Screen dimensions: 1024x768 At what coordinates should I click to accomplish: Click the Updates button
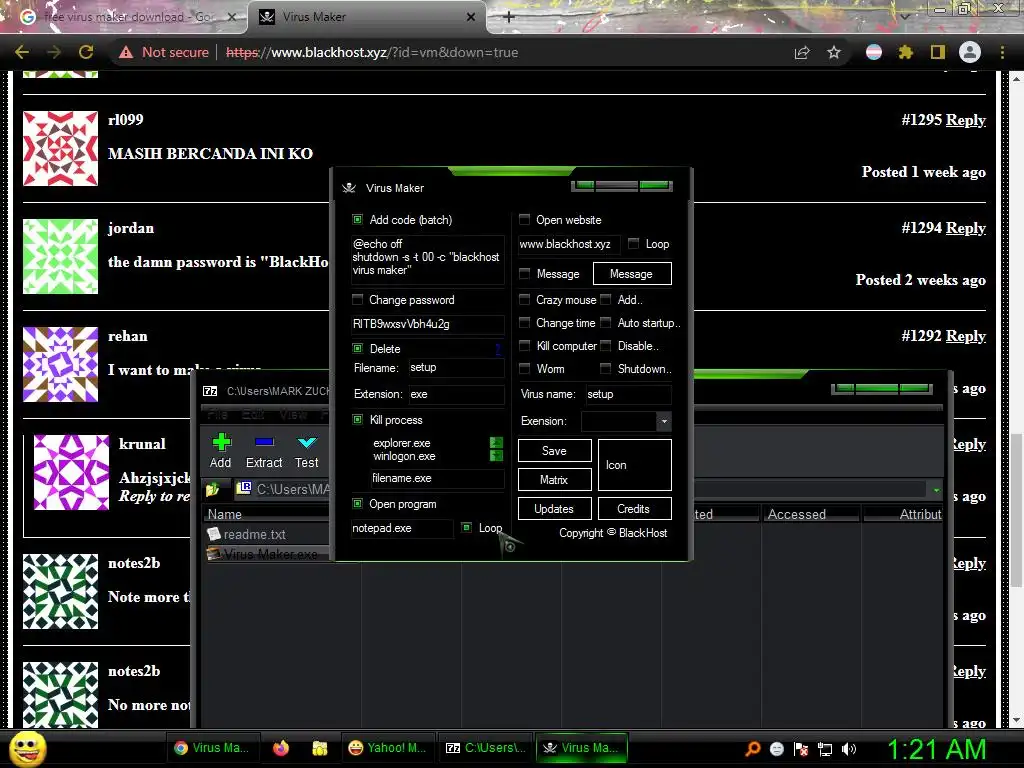(x=554, y=509)
